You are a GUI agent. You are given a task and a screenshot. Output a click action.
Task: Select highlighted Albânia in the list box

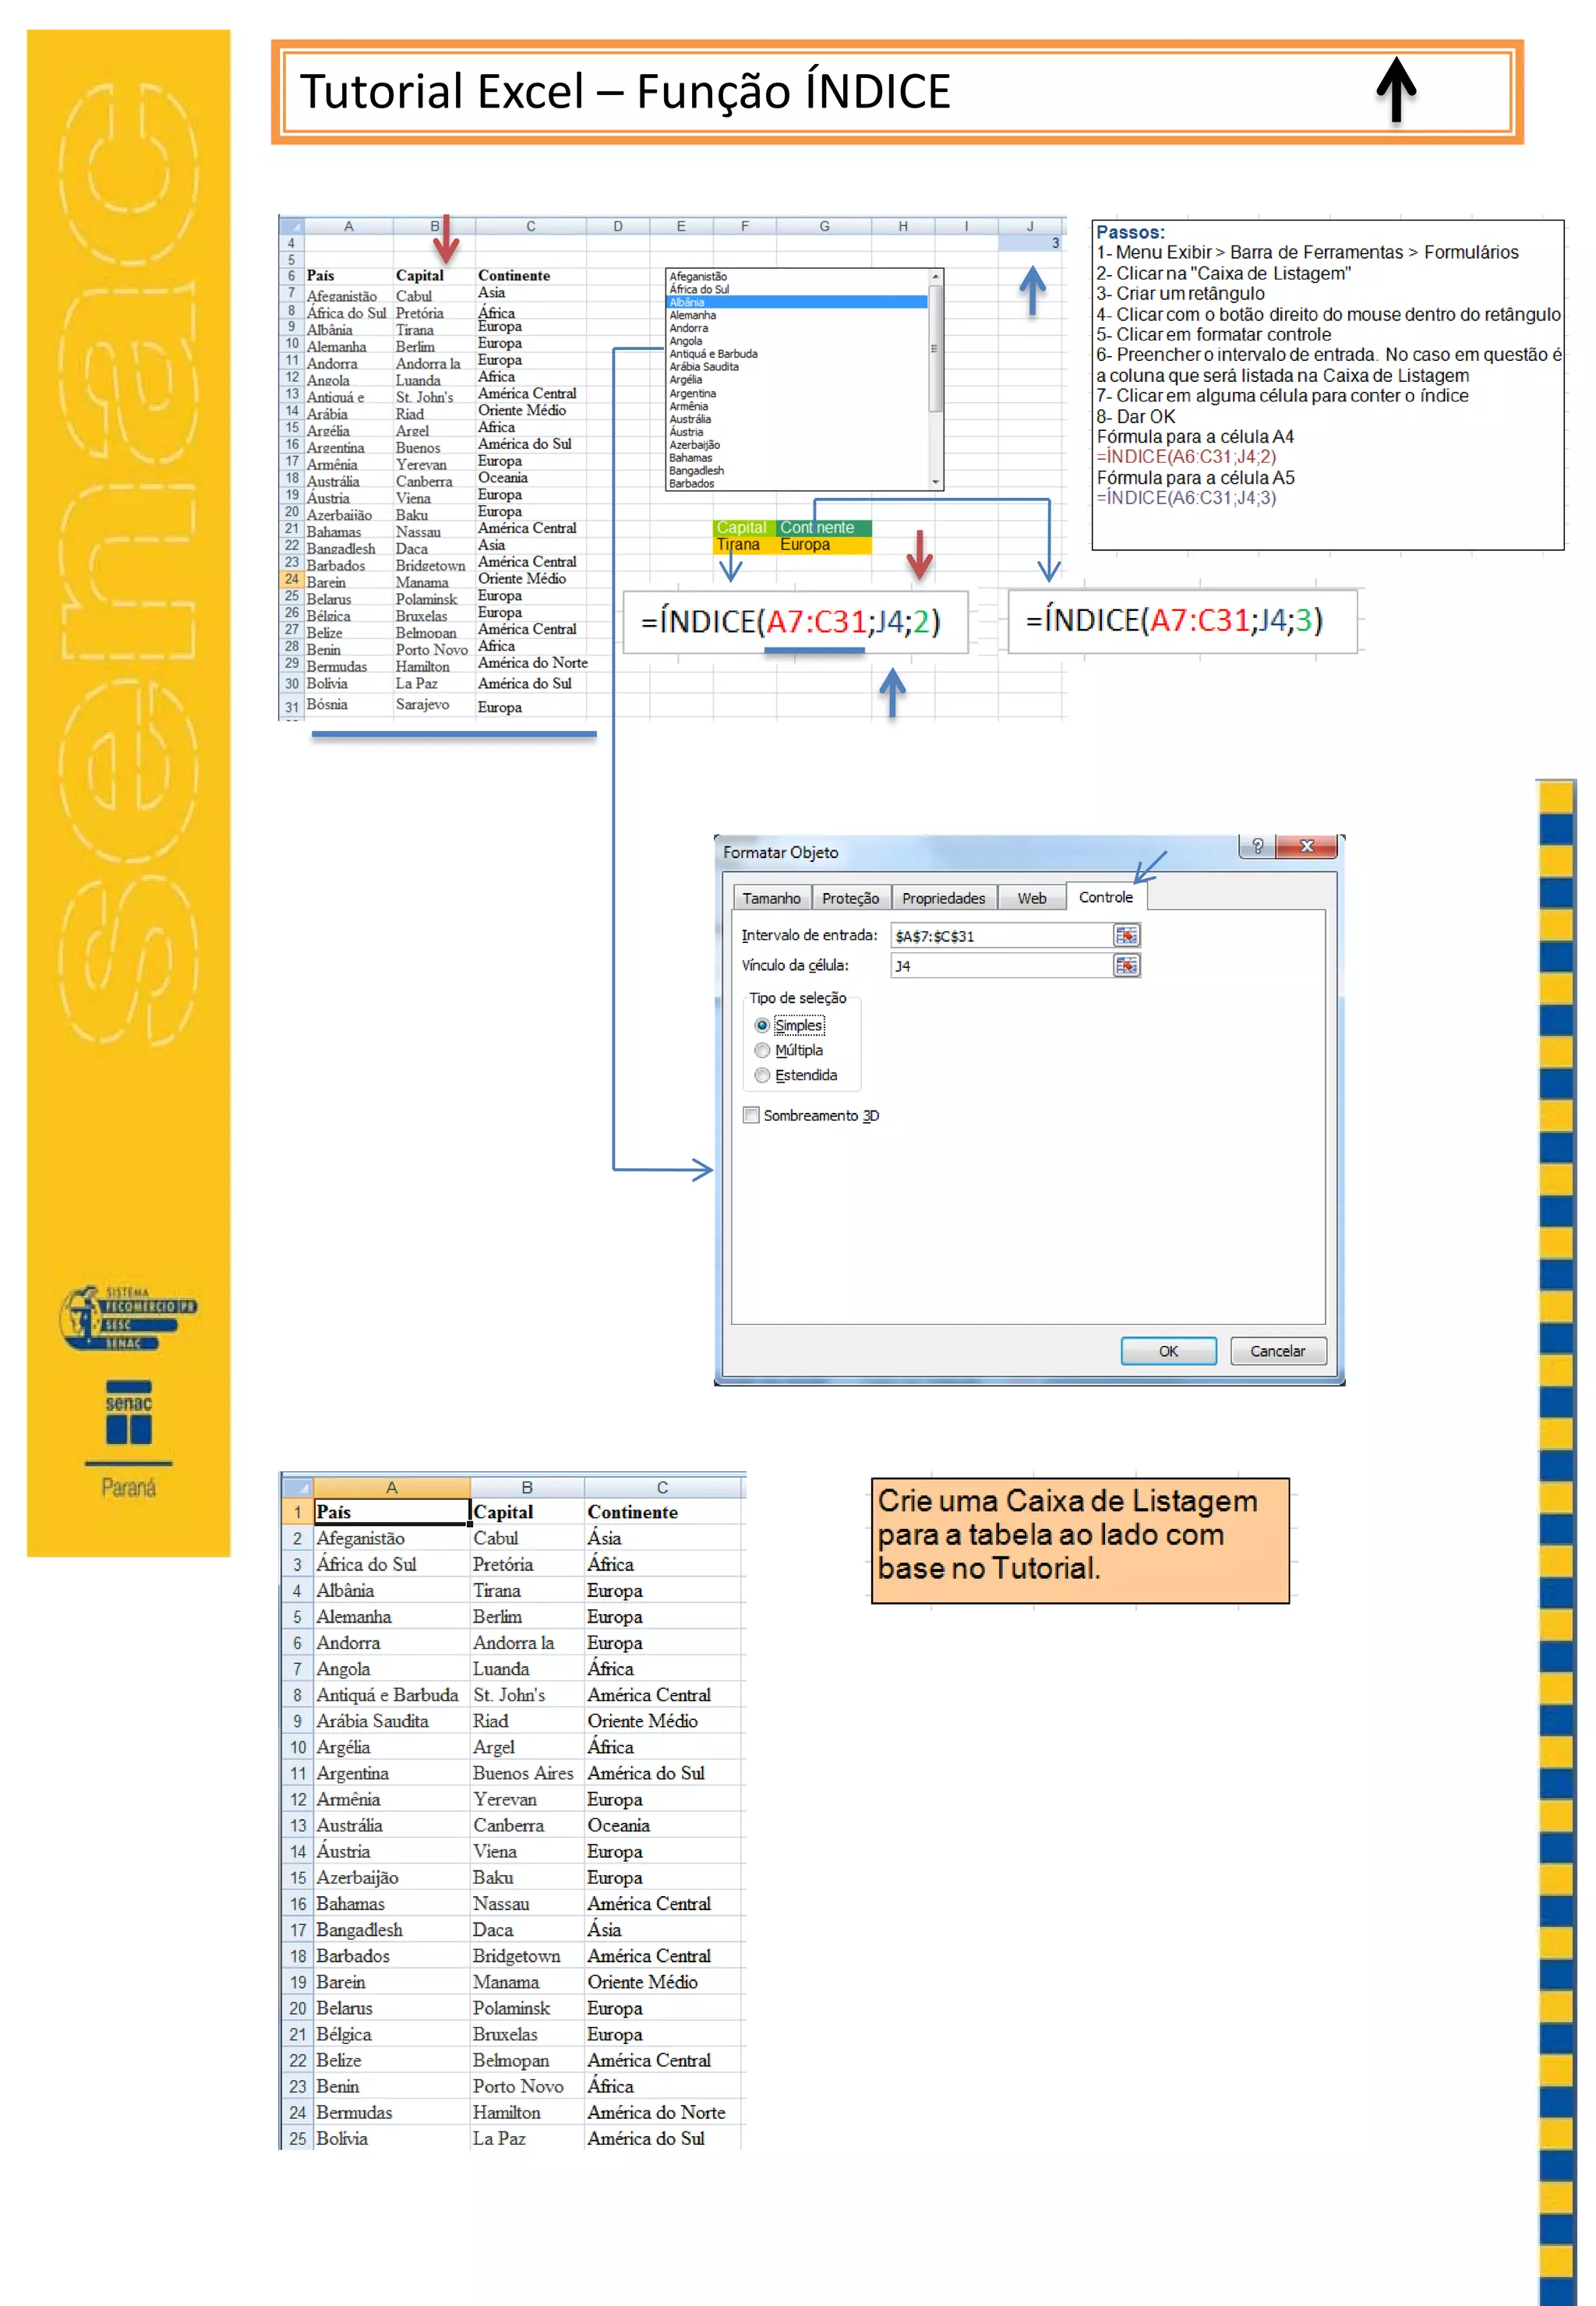click(798, 302)
